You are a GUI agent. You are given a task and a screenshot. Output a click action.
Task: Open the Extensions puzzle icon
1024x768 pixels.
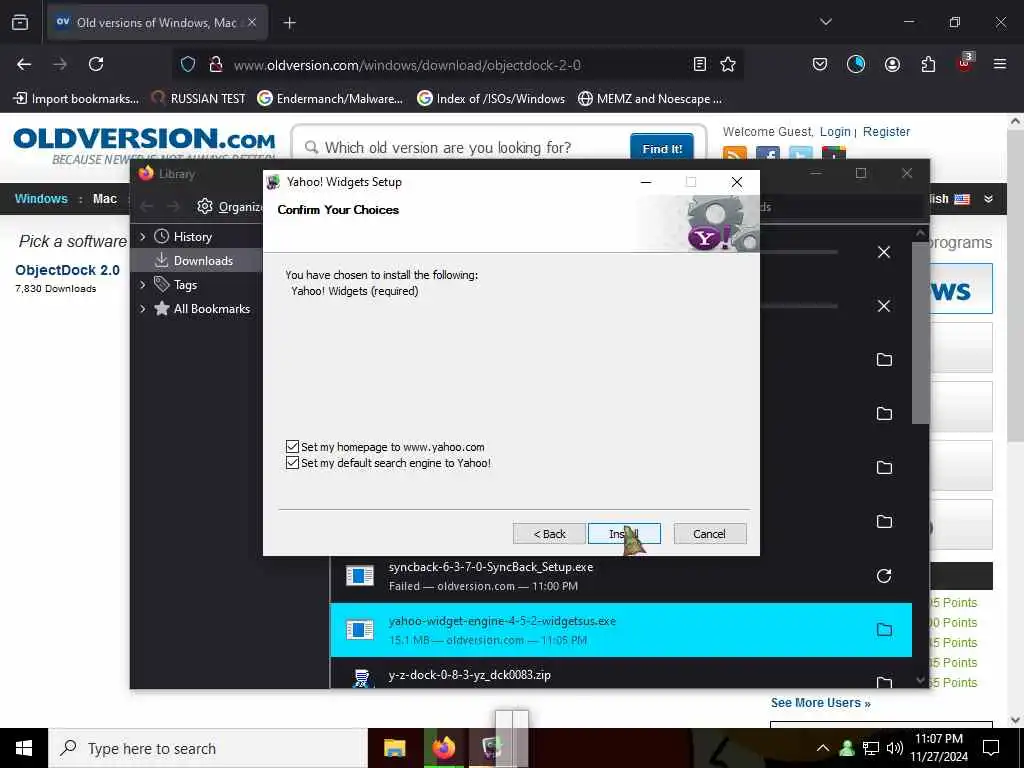pyautogui.click(x=928, y=64)
